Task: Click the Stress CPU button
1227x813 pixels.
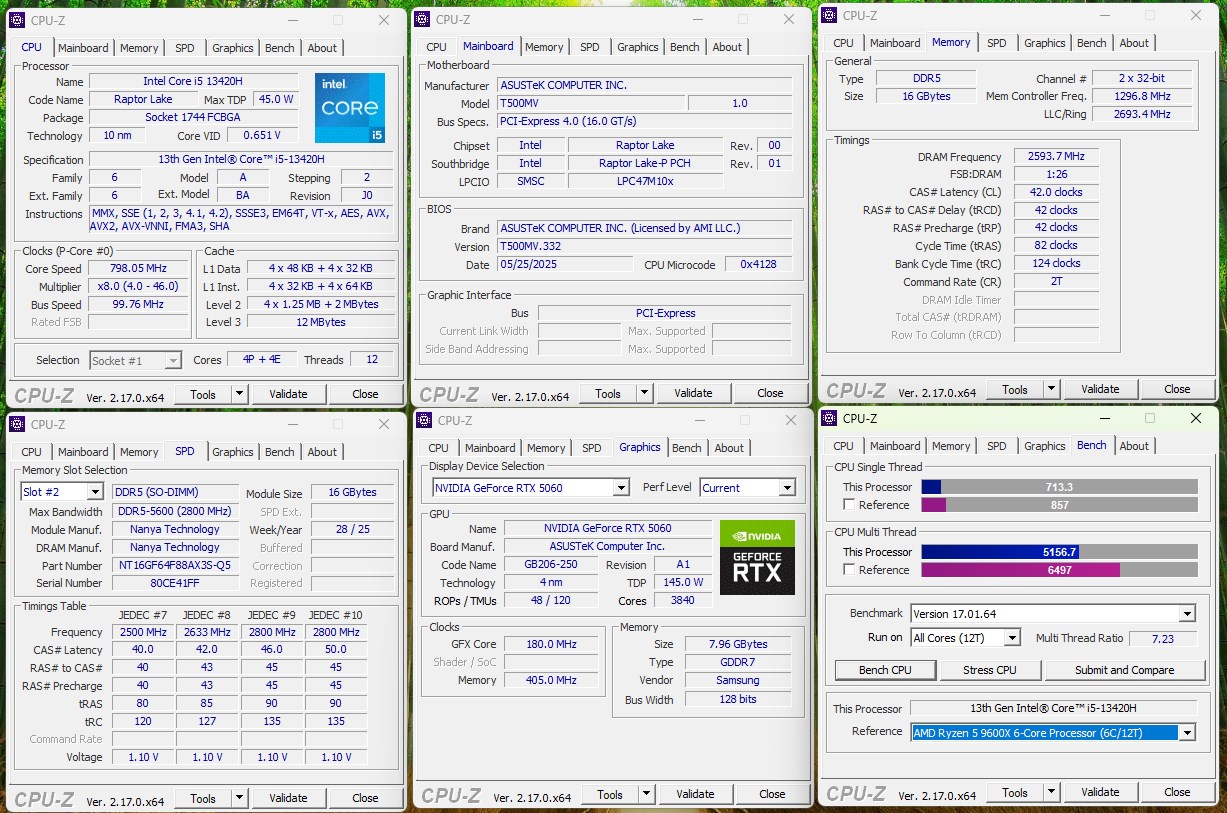Action: [x=989, y=670]
